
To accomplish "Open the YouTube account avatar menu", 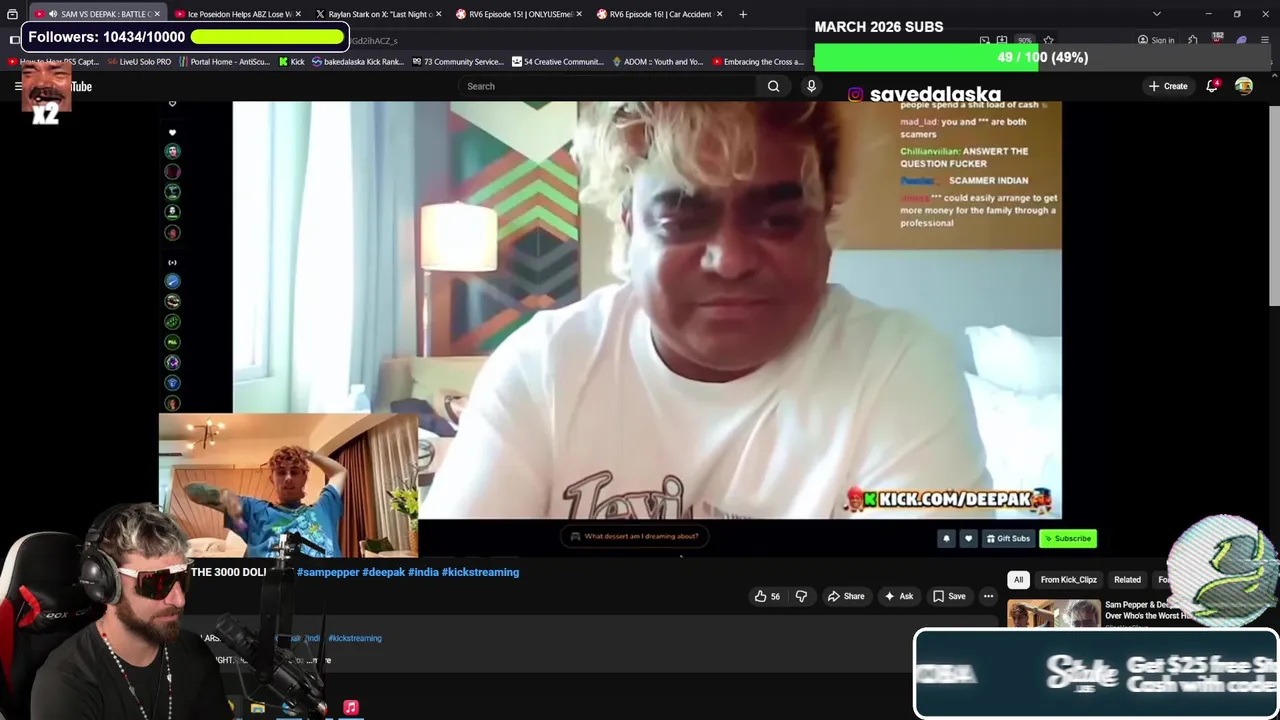I will pyautogui.click(x=1244, y=86).
